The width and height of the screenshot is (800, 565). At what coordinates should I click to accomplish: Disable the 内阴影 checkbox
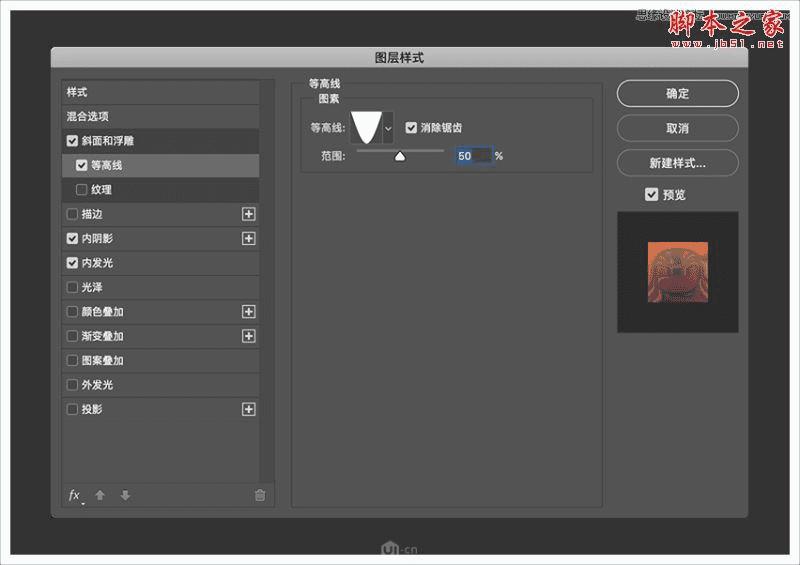pos(72,238)
